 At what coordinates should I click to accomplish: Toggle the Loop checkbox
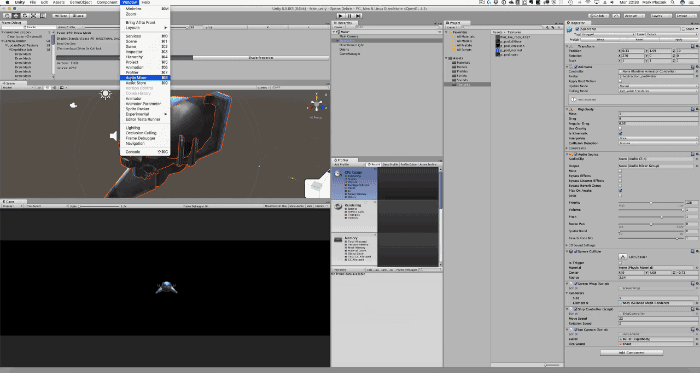click(620, 195)
